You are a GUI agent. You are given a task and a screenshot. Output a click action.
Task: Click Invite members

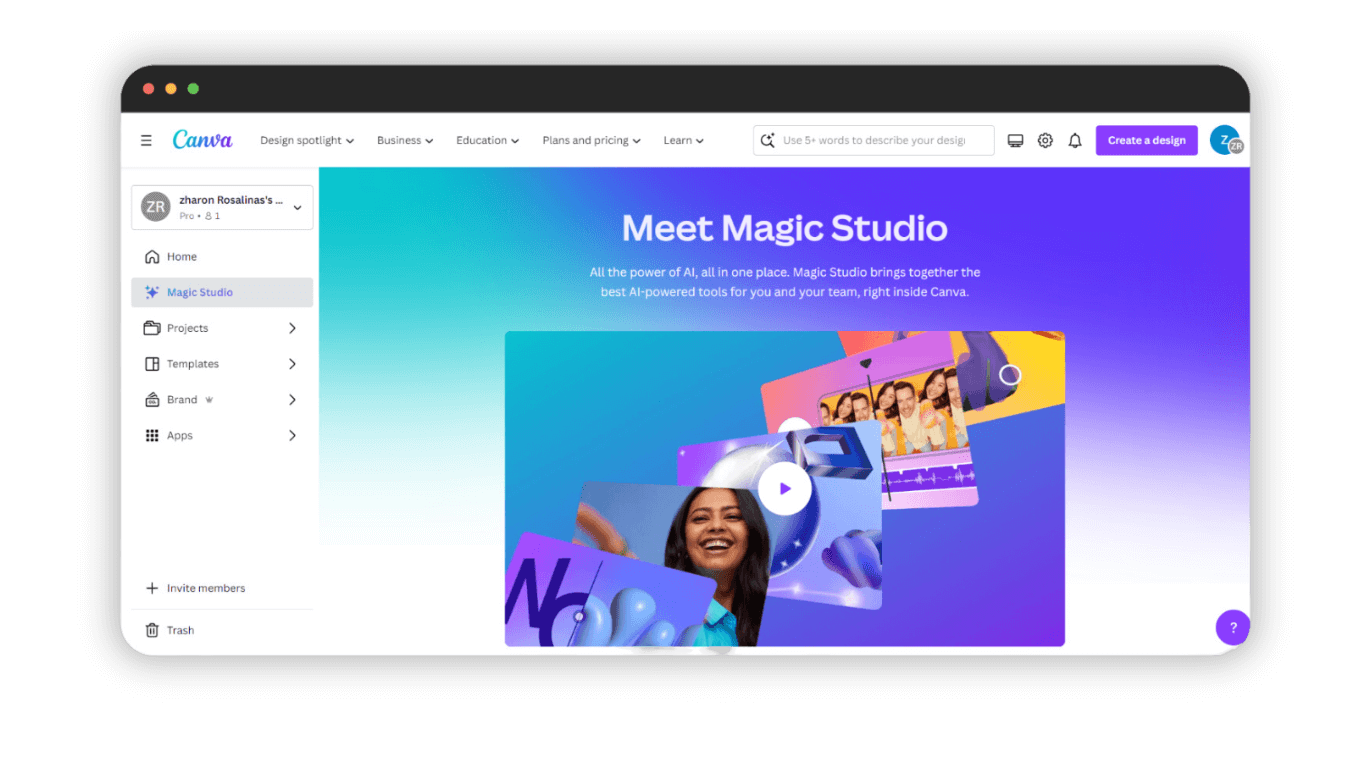[x=194, y=588]
